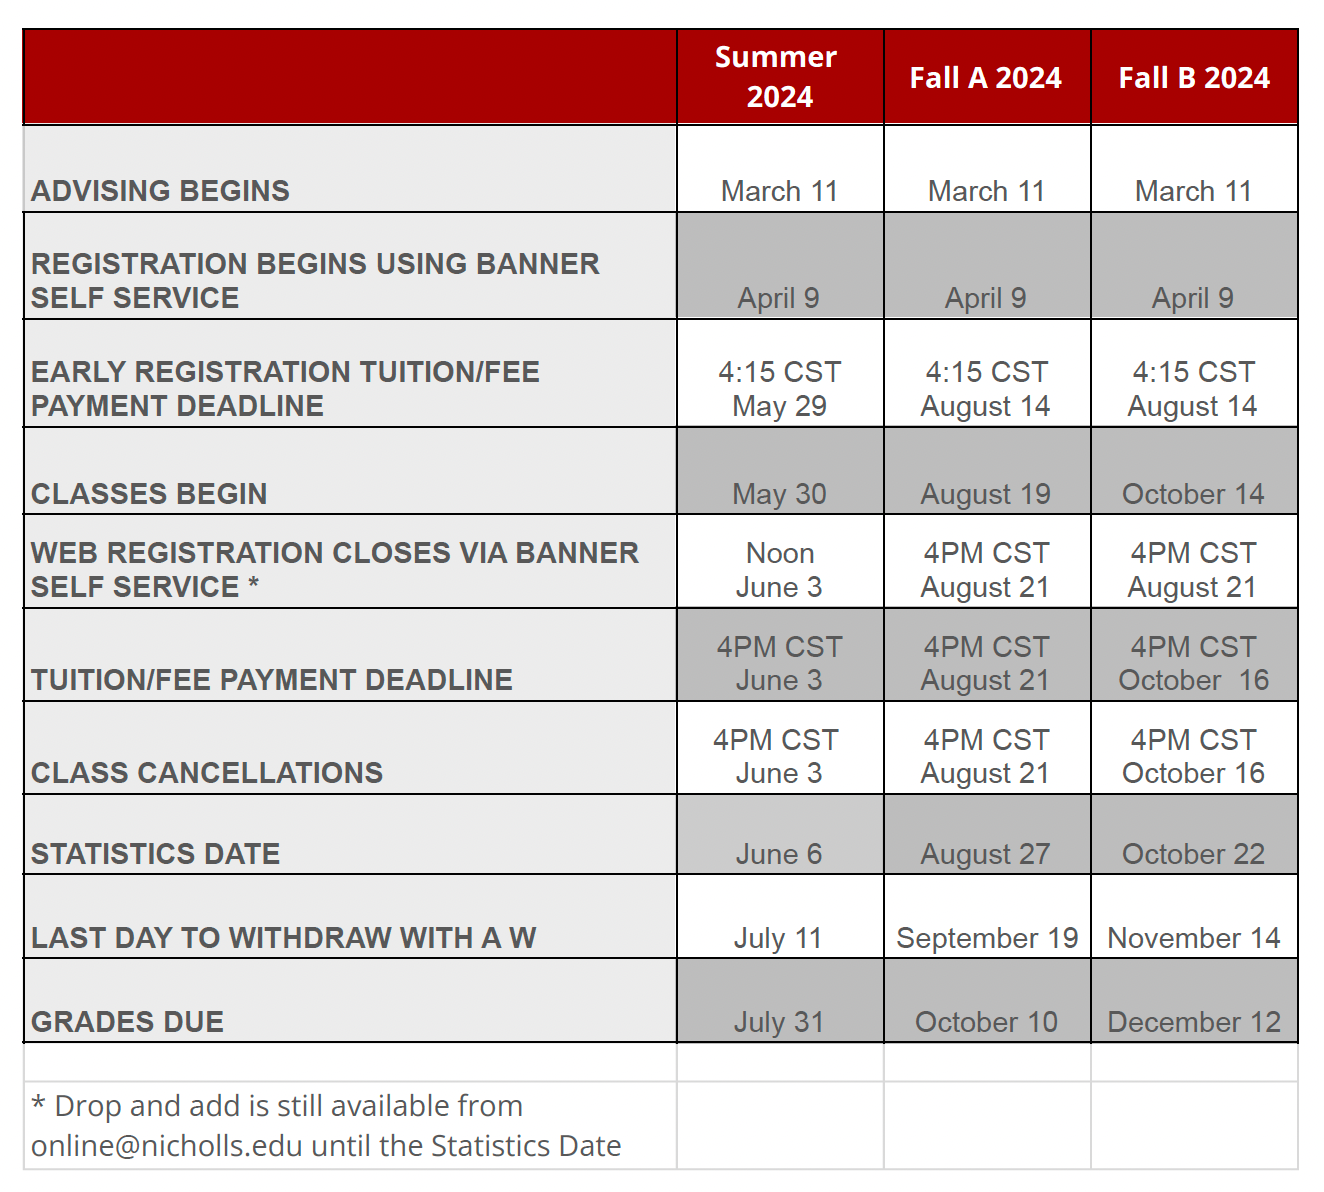This screenshot has width=1324, height=1192.
Task: Click the "Fall B 2024" column header
Action: click(x=1193, y=78)
